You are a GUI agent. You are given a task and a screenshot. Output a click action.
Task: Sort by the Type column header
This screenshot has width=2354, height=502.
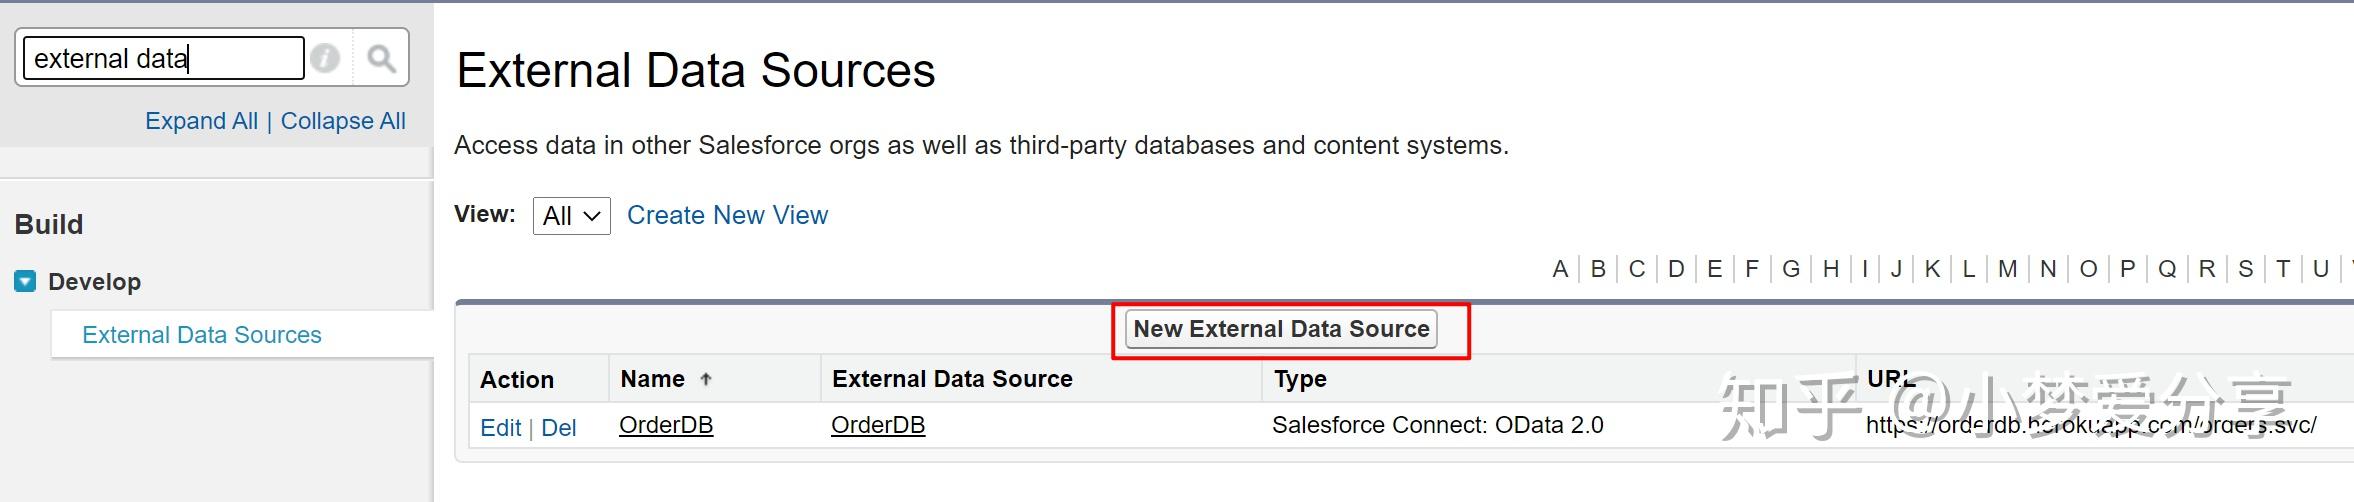click(1300, 379)
